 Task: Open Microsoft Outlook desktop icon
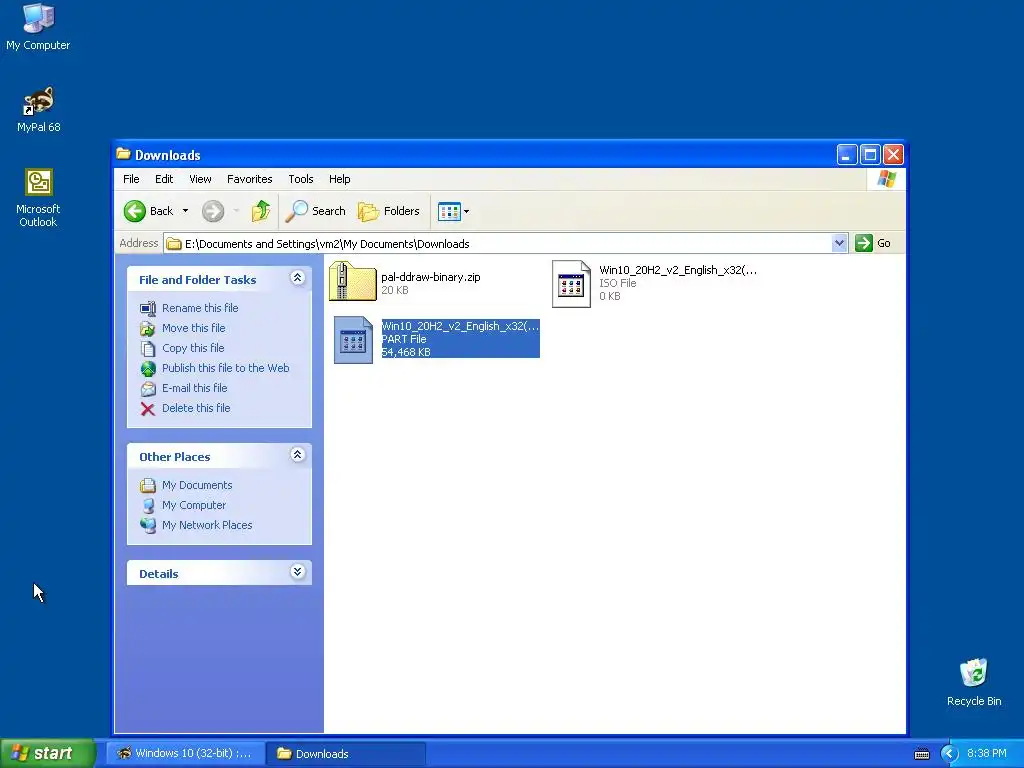tap(38, 198)
